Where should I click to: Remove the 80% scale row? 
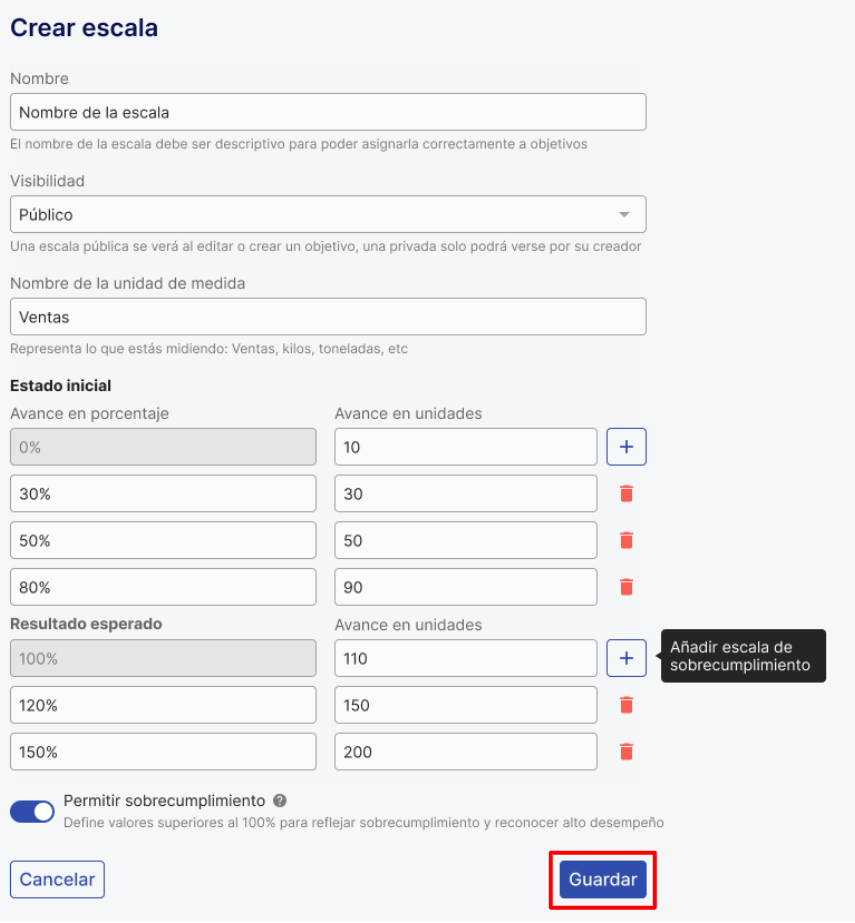pyautogui.click(x=627, y=587)
